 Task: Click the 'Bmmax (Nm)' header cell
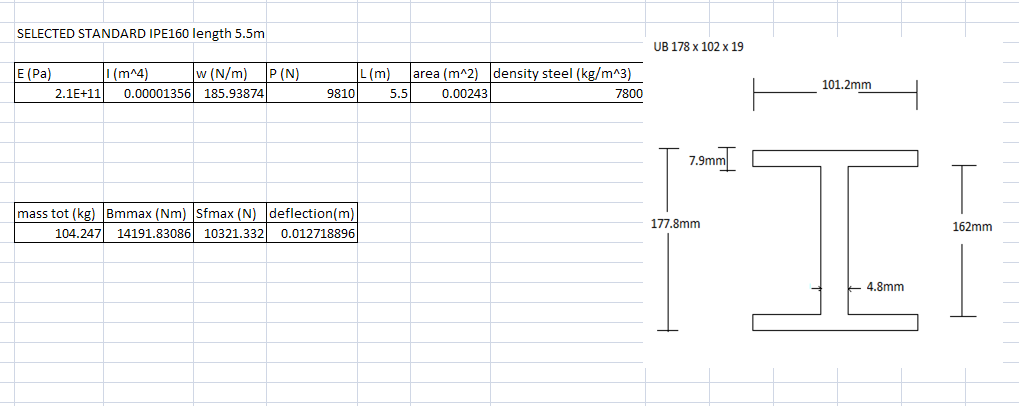[x=148, y=213]
